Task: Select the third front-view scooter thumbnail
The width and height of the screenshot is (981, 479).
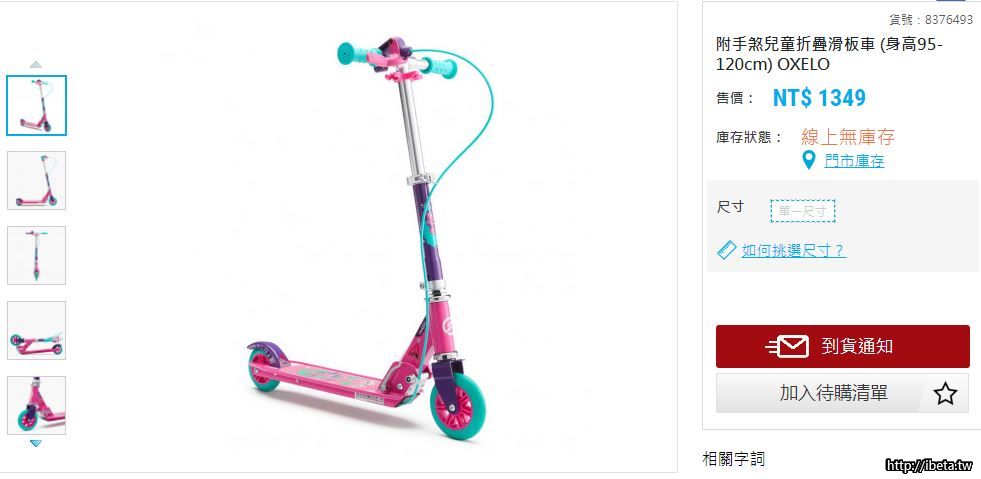Action: [x=36, y=255]
